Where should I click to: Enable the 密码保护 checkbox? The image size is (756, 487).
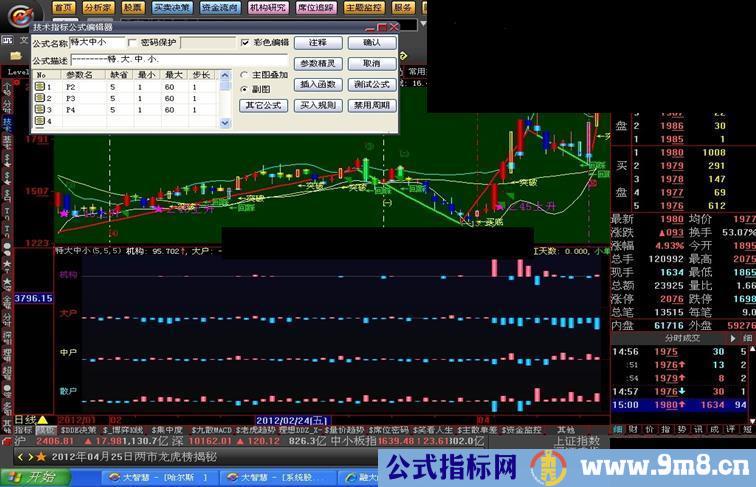pos(133,43)
